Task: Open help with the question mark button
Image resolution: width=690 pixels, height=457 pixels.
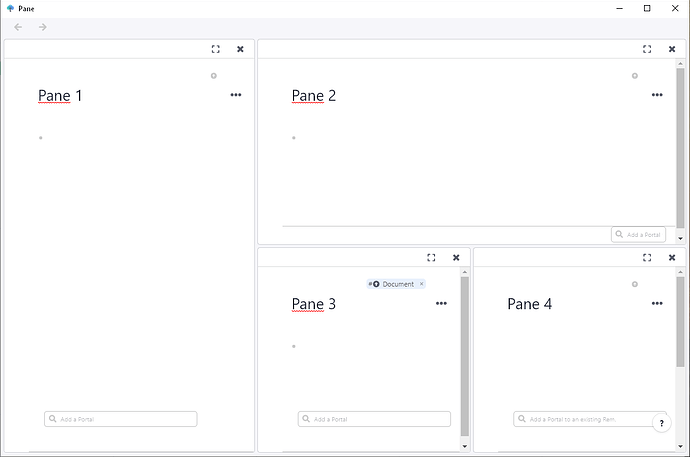Action: pyautogui.click(x=661, y=423)
